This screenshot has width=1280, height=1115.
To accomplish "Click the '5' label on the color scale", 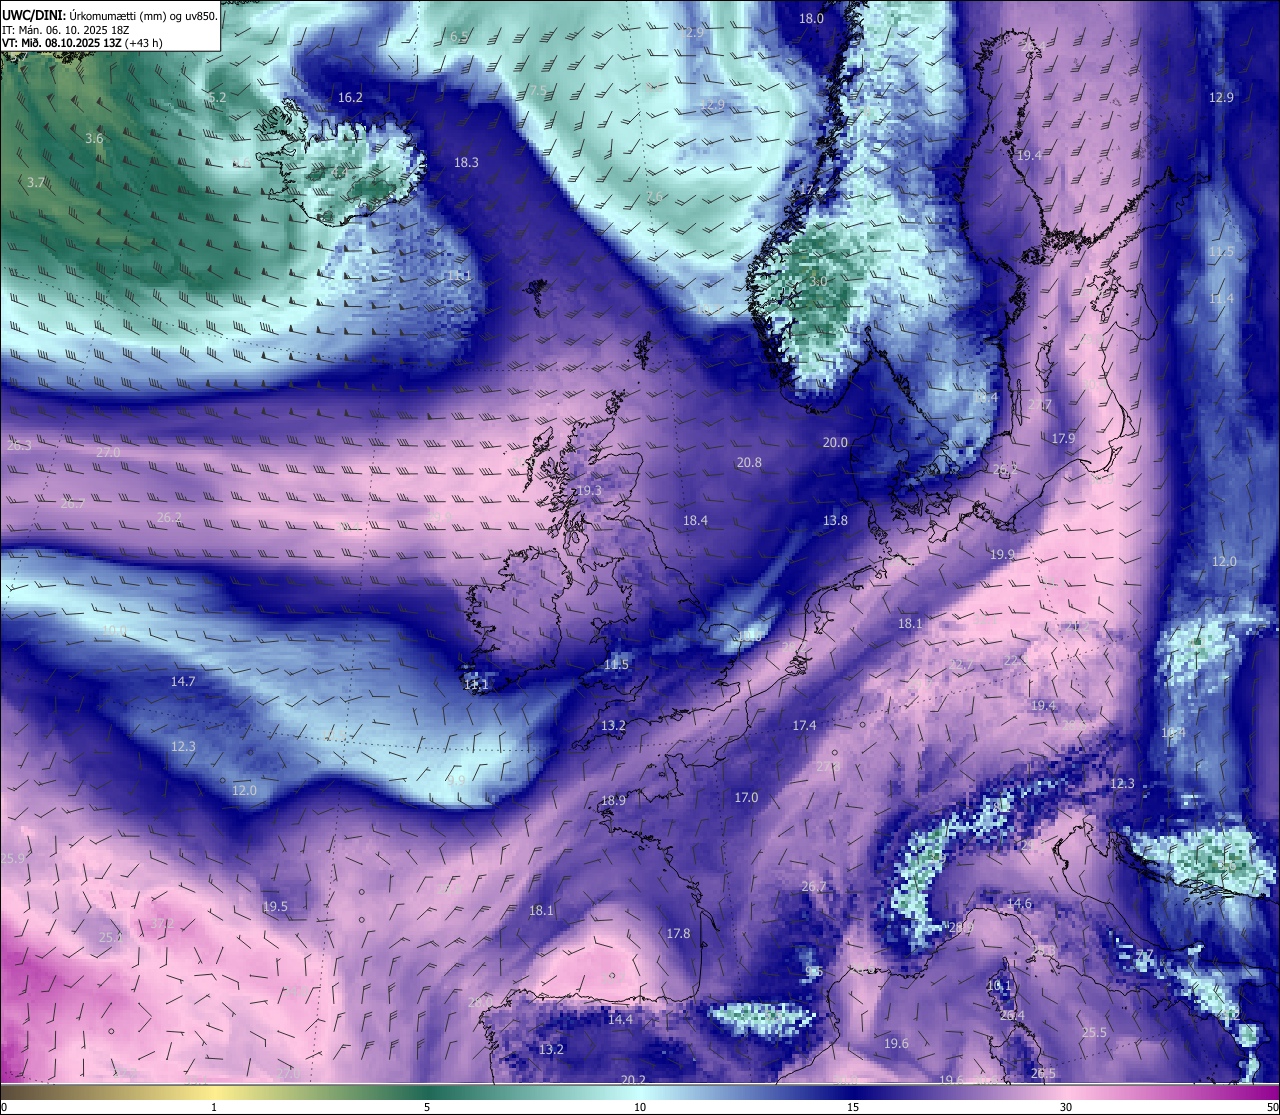I will pos(427,1107).
